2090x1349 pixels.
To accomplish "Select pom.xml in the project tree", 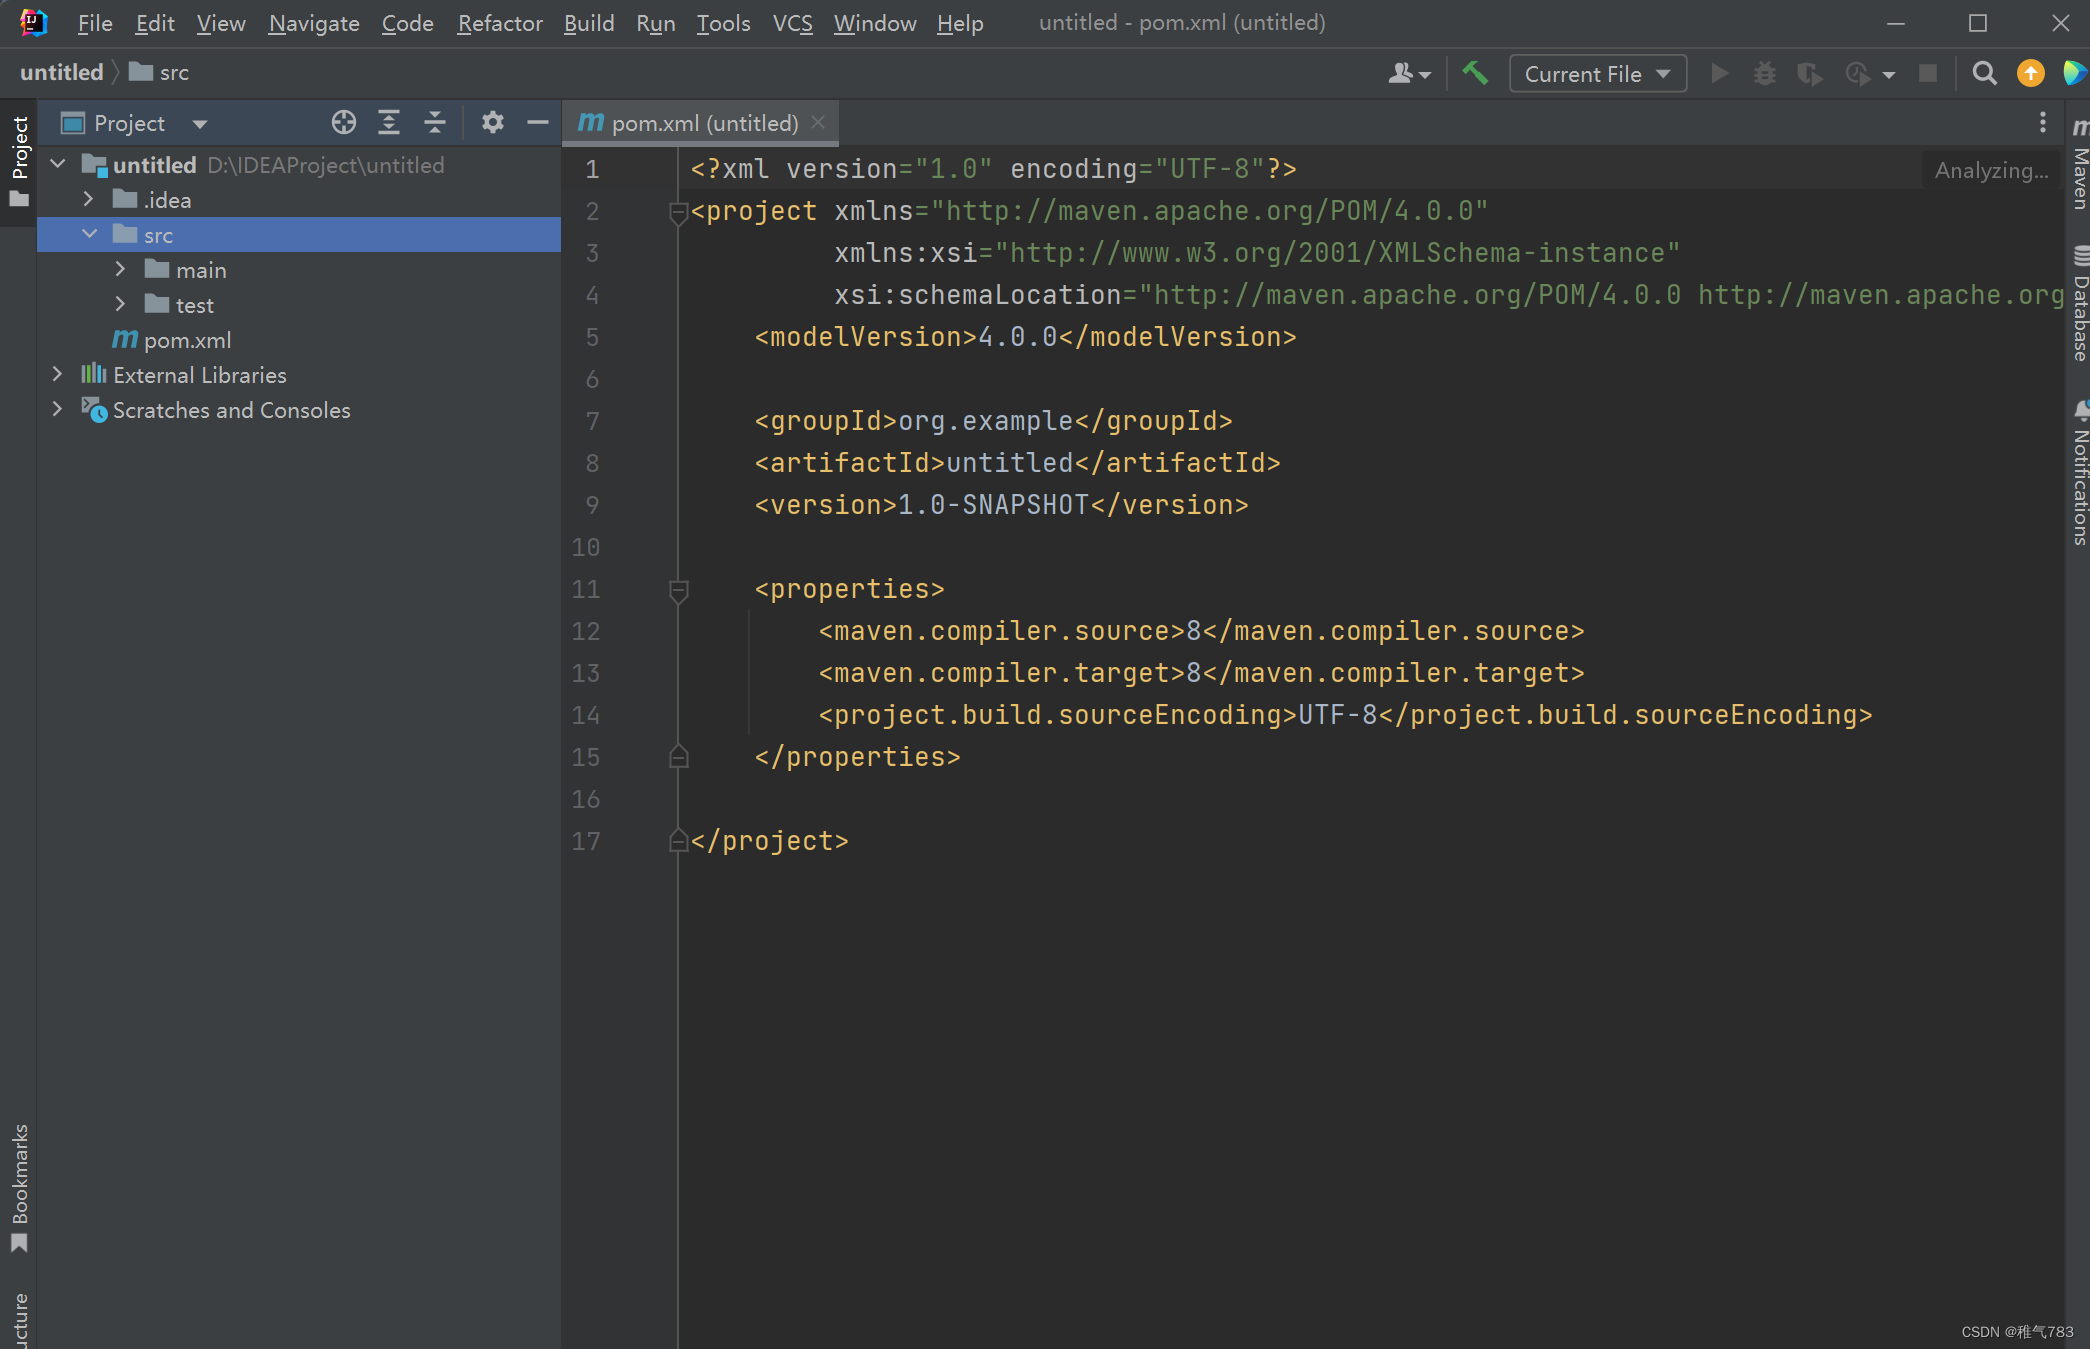I will 187,340.
